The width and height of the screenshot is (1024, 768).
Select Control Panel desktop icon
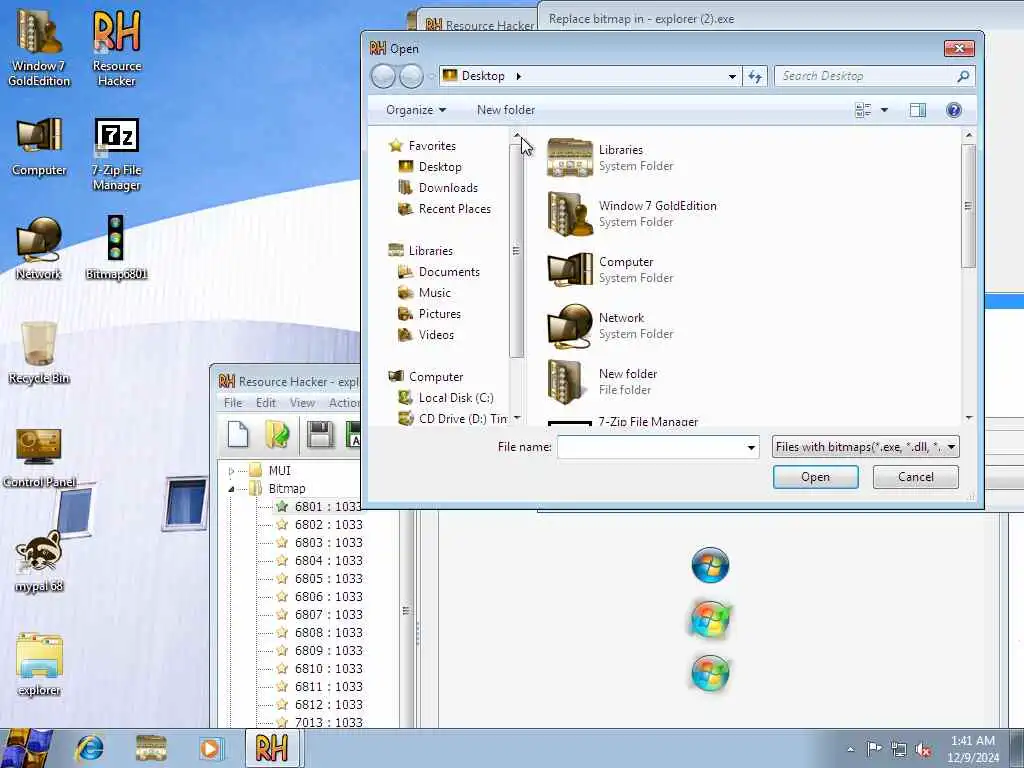pyautogui.click(x=39, y=457)
